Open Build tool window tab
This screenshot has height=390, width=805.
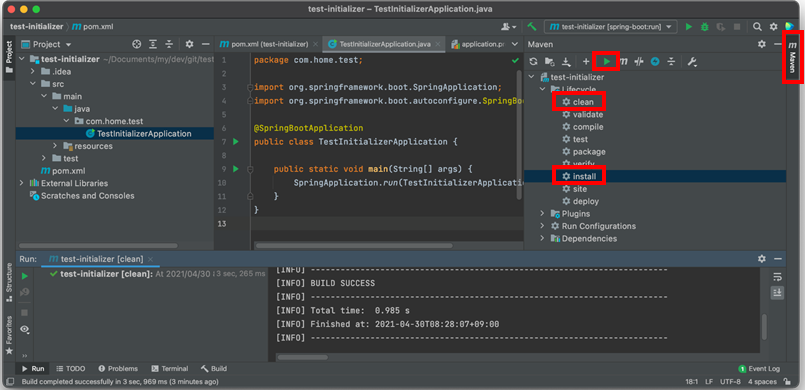[x=214, y=368]
